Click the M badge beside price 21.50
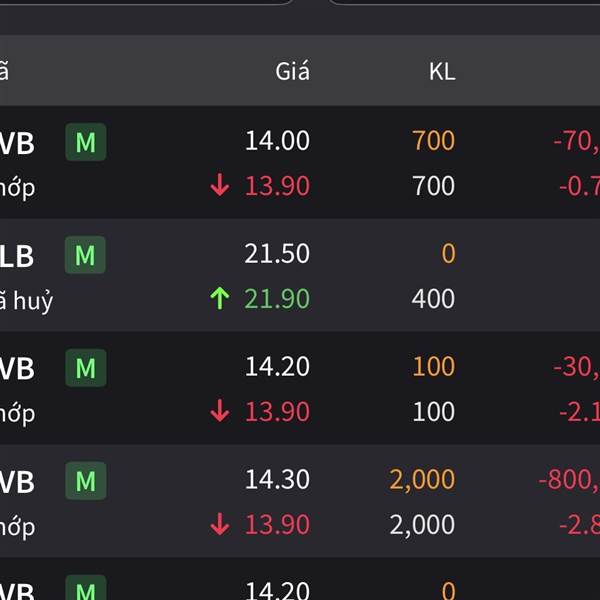The height and width of the screenshot is (600, 600). point(85,255)
